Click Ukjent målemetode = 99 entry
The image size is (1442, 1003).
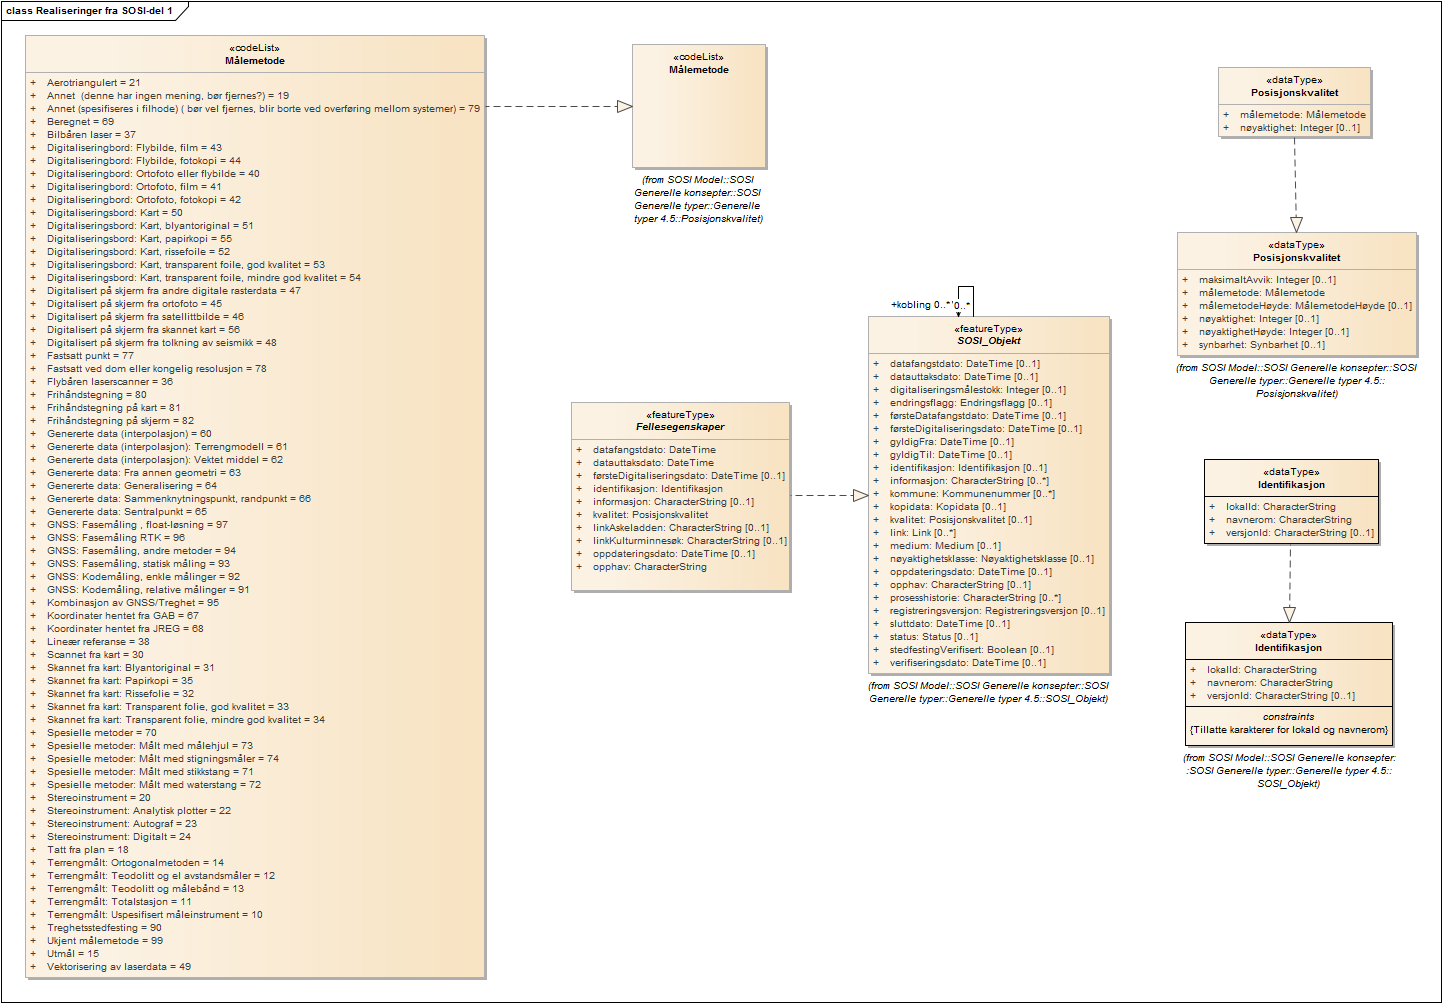105,941
